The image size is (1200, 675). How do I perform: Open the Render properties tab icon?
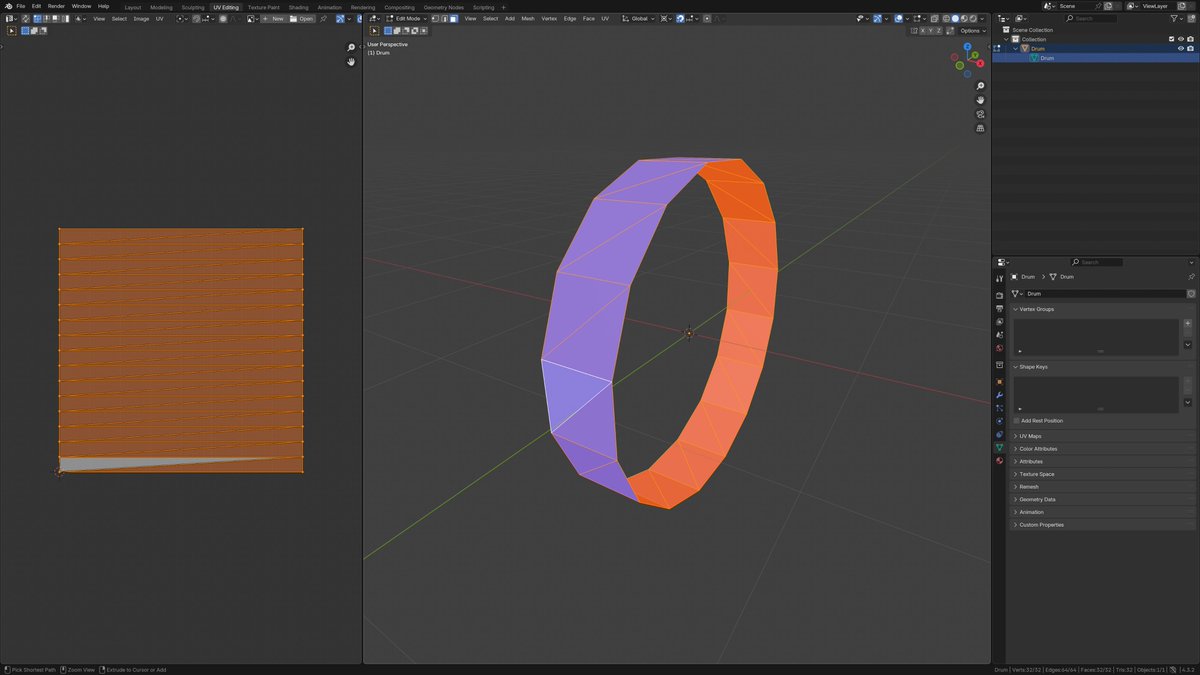999,296
